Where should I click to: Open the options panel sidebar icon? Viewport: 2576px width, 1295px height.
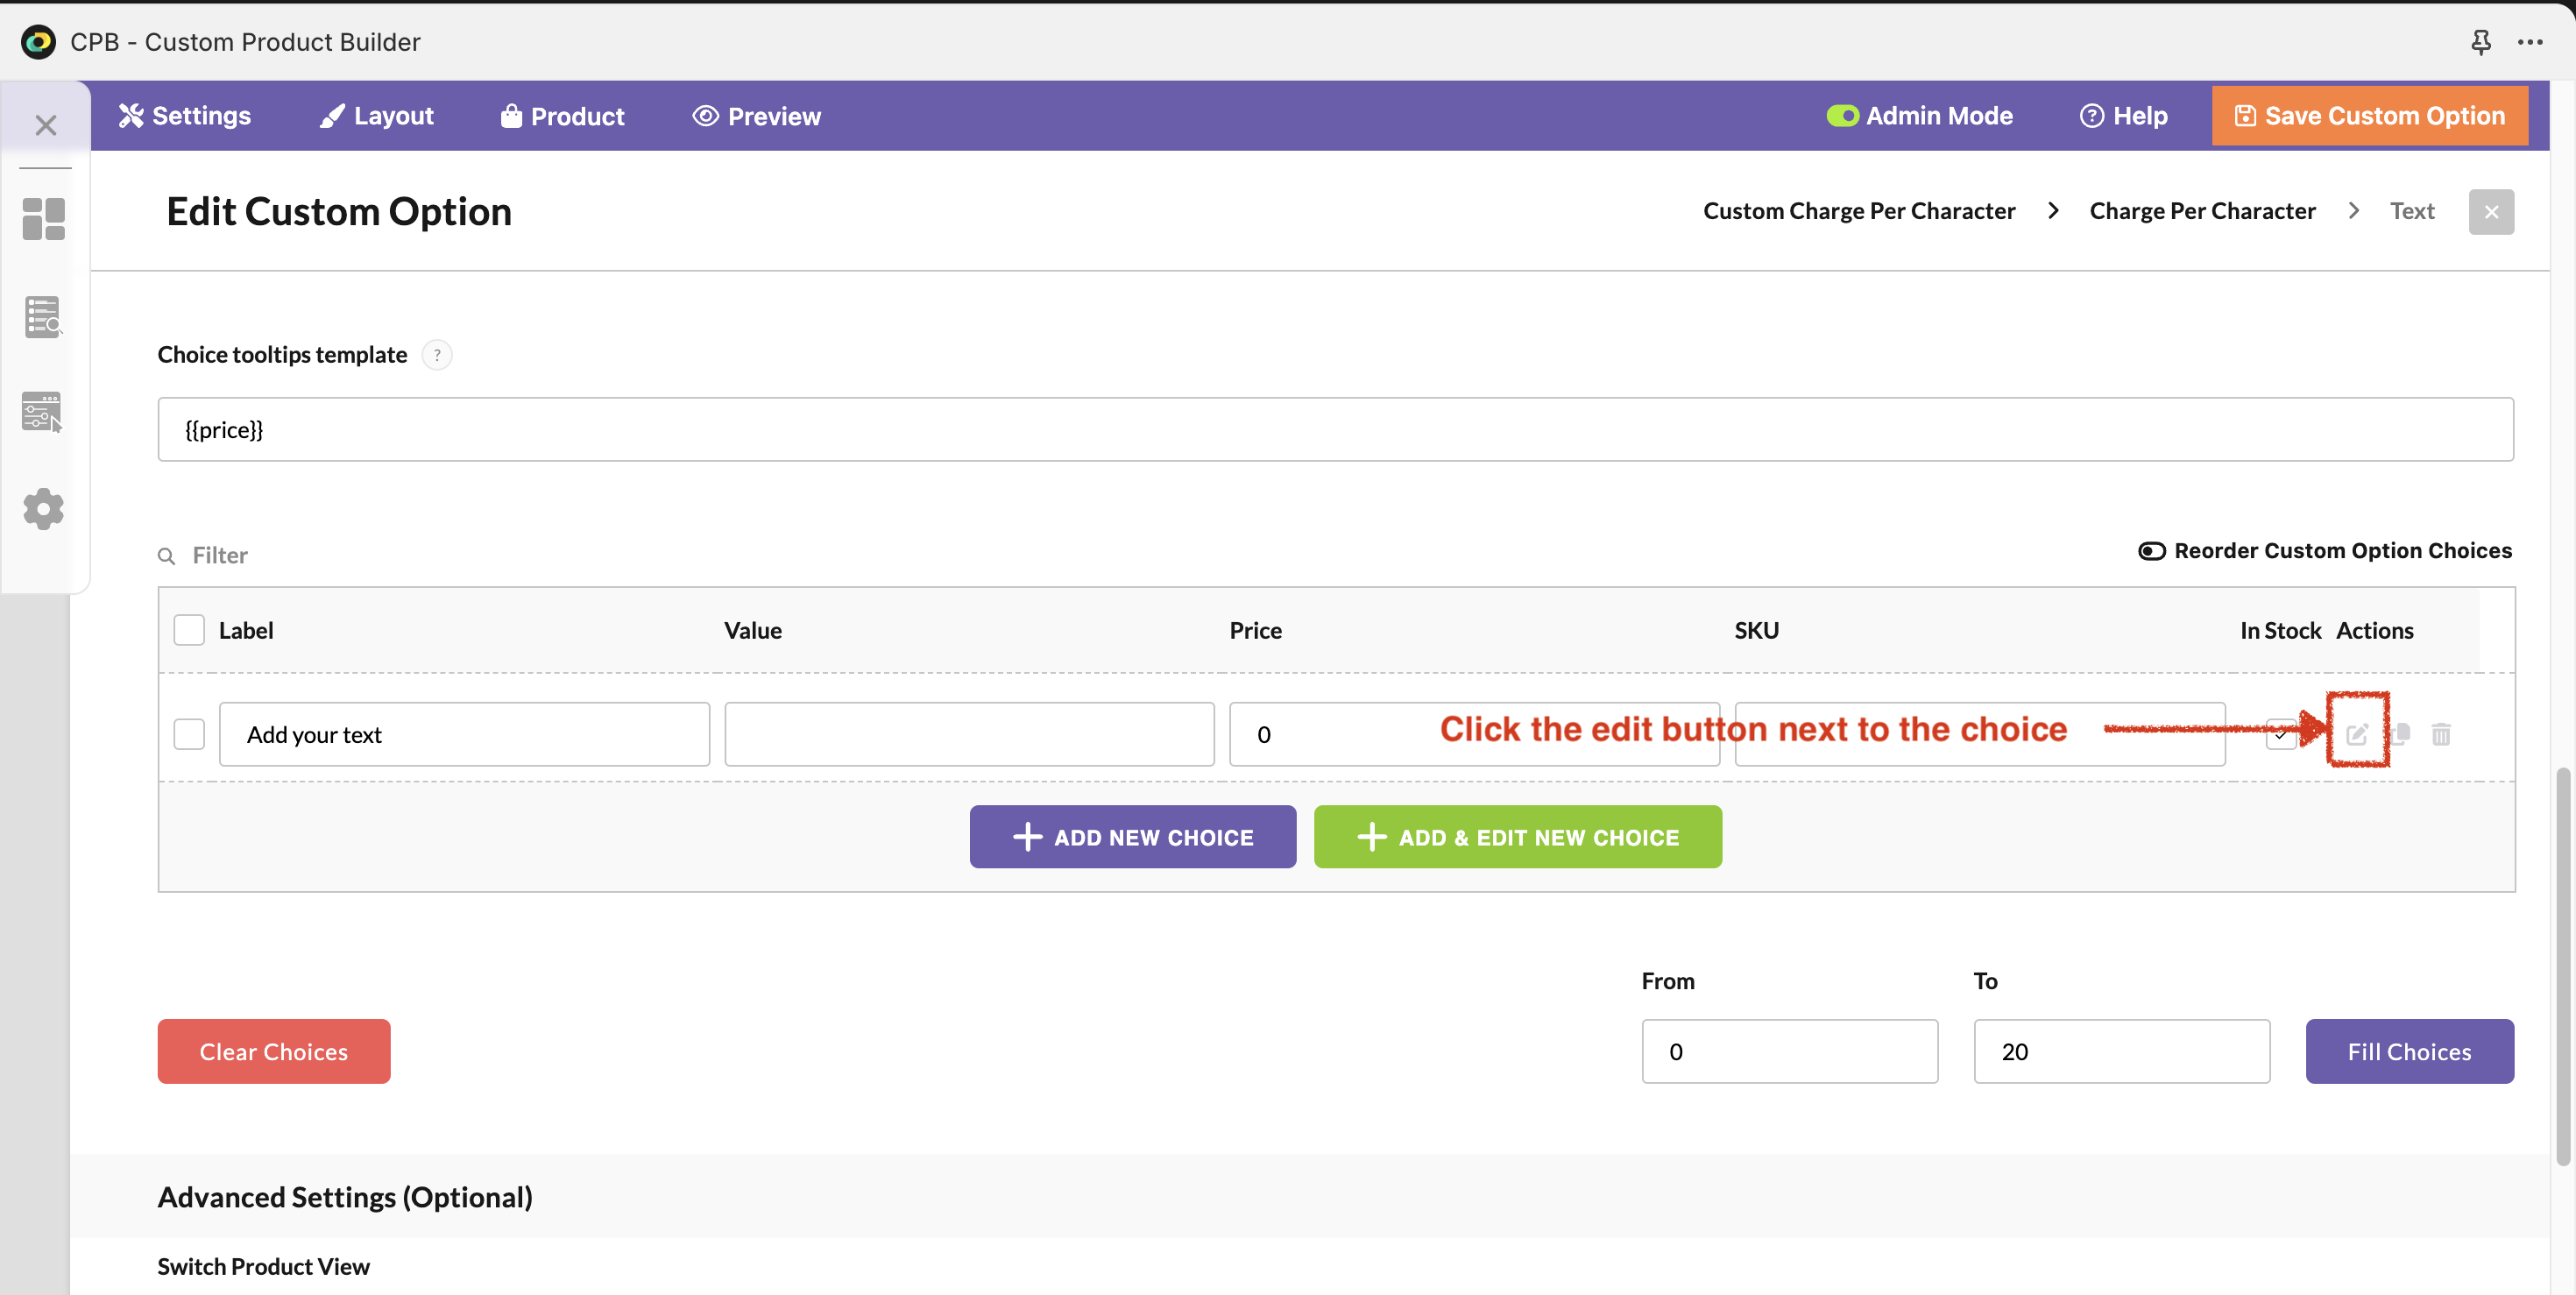tap(43, 412)
